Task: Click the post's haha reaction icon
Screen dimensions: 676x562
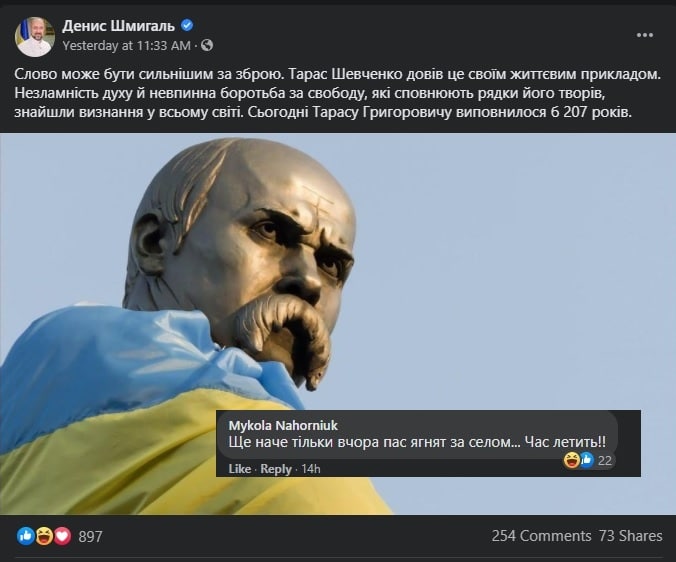Action: click(44, 536)
